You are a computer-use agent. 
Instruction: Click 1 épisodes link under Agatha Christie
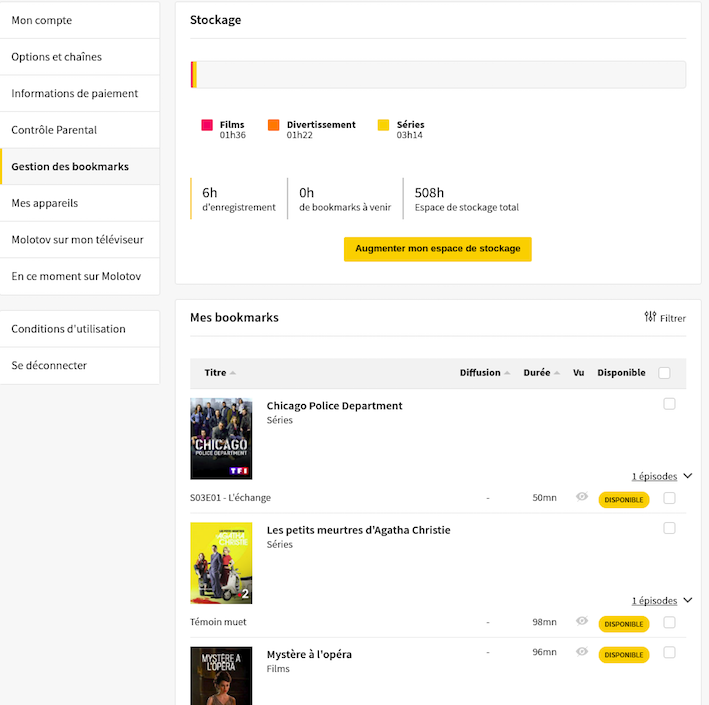654,601
